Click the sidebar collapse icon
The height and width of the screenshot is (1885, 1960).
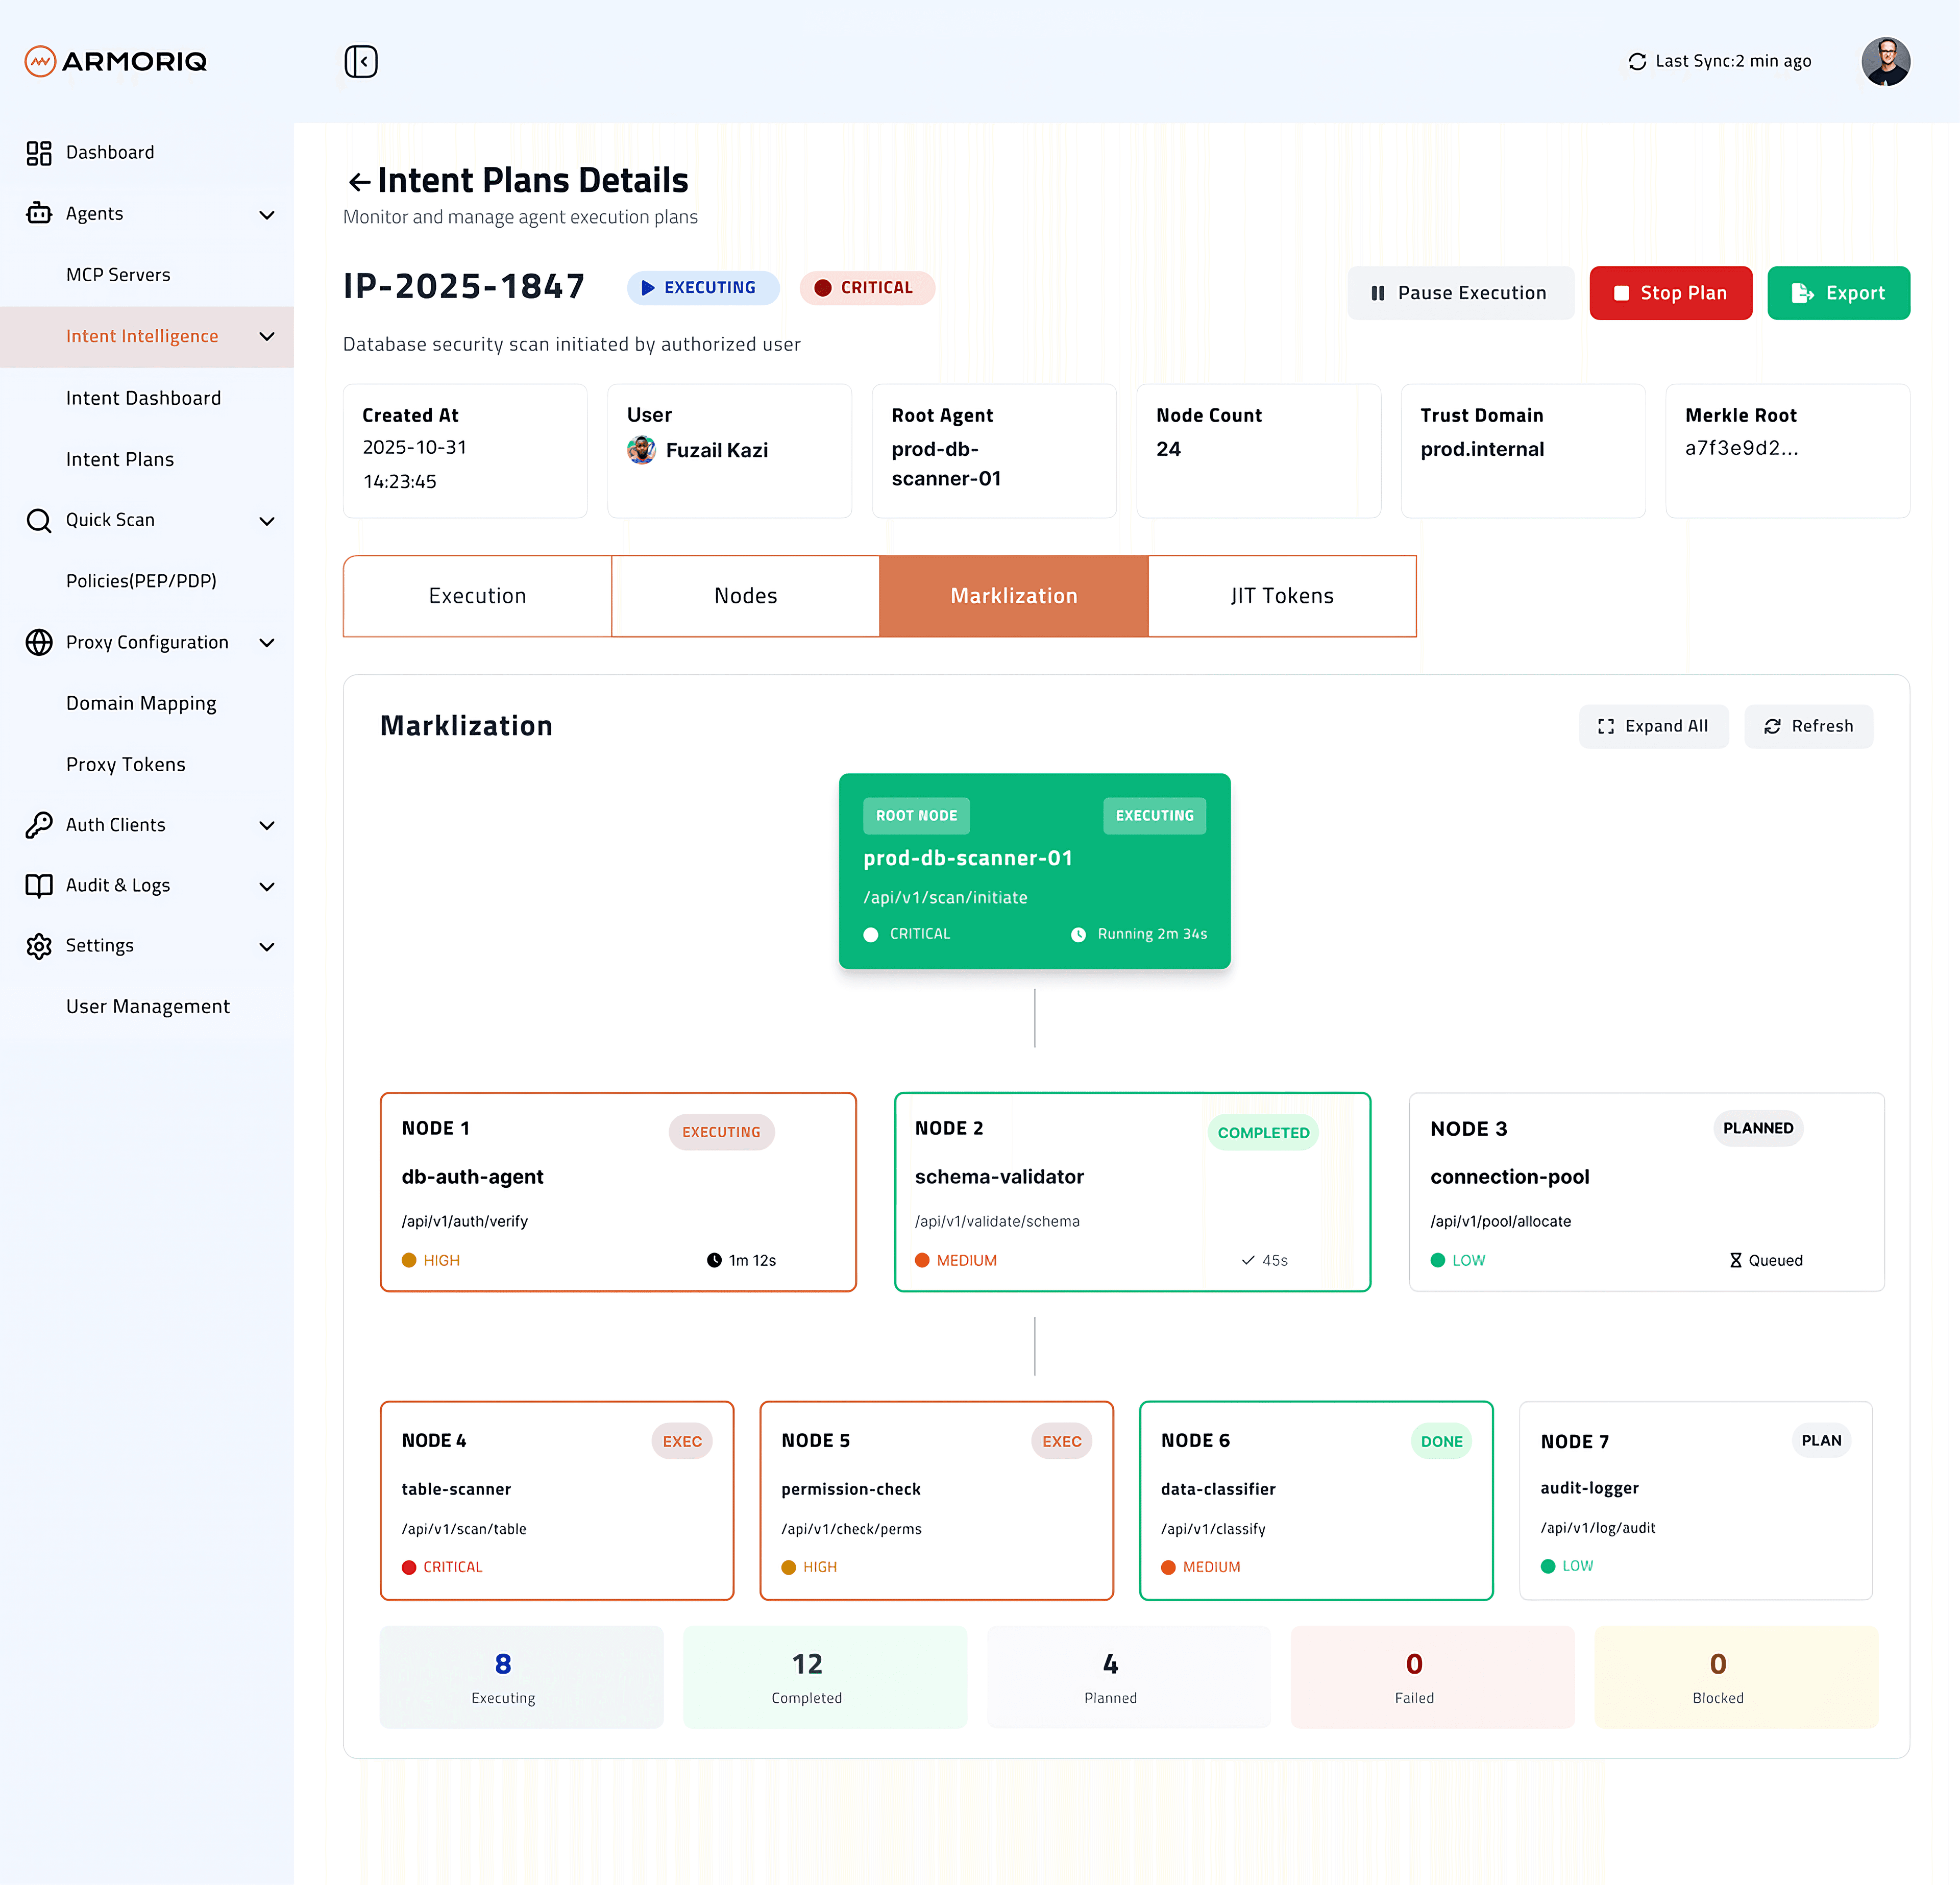coord(361,61)
